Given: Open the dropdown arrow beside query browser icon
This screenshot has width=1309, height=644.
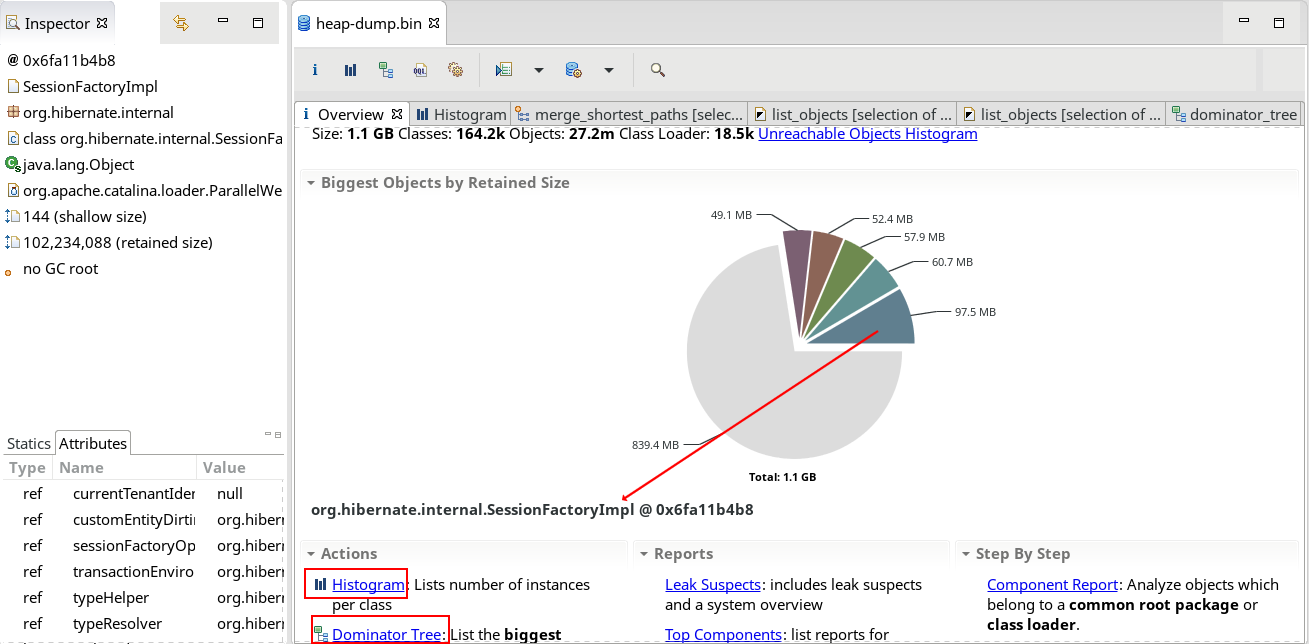Looking at the screenshot, I should coord(608,70).
